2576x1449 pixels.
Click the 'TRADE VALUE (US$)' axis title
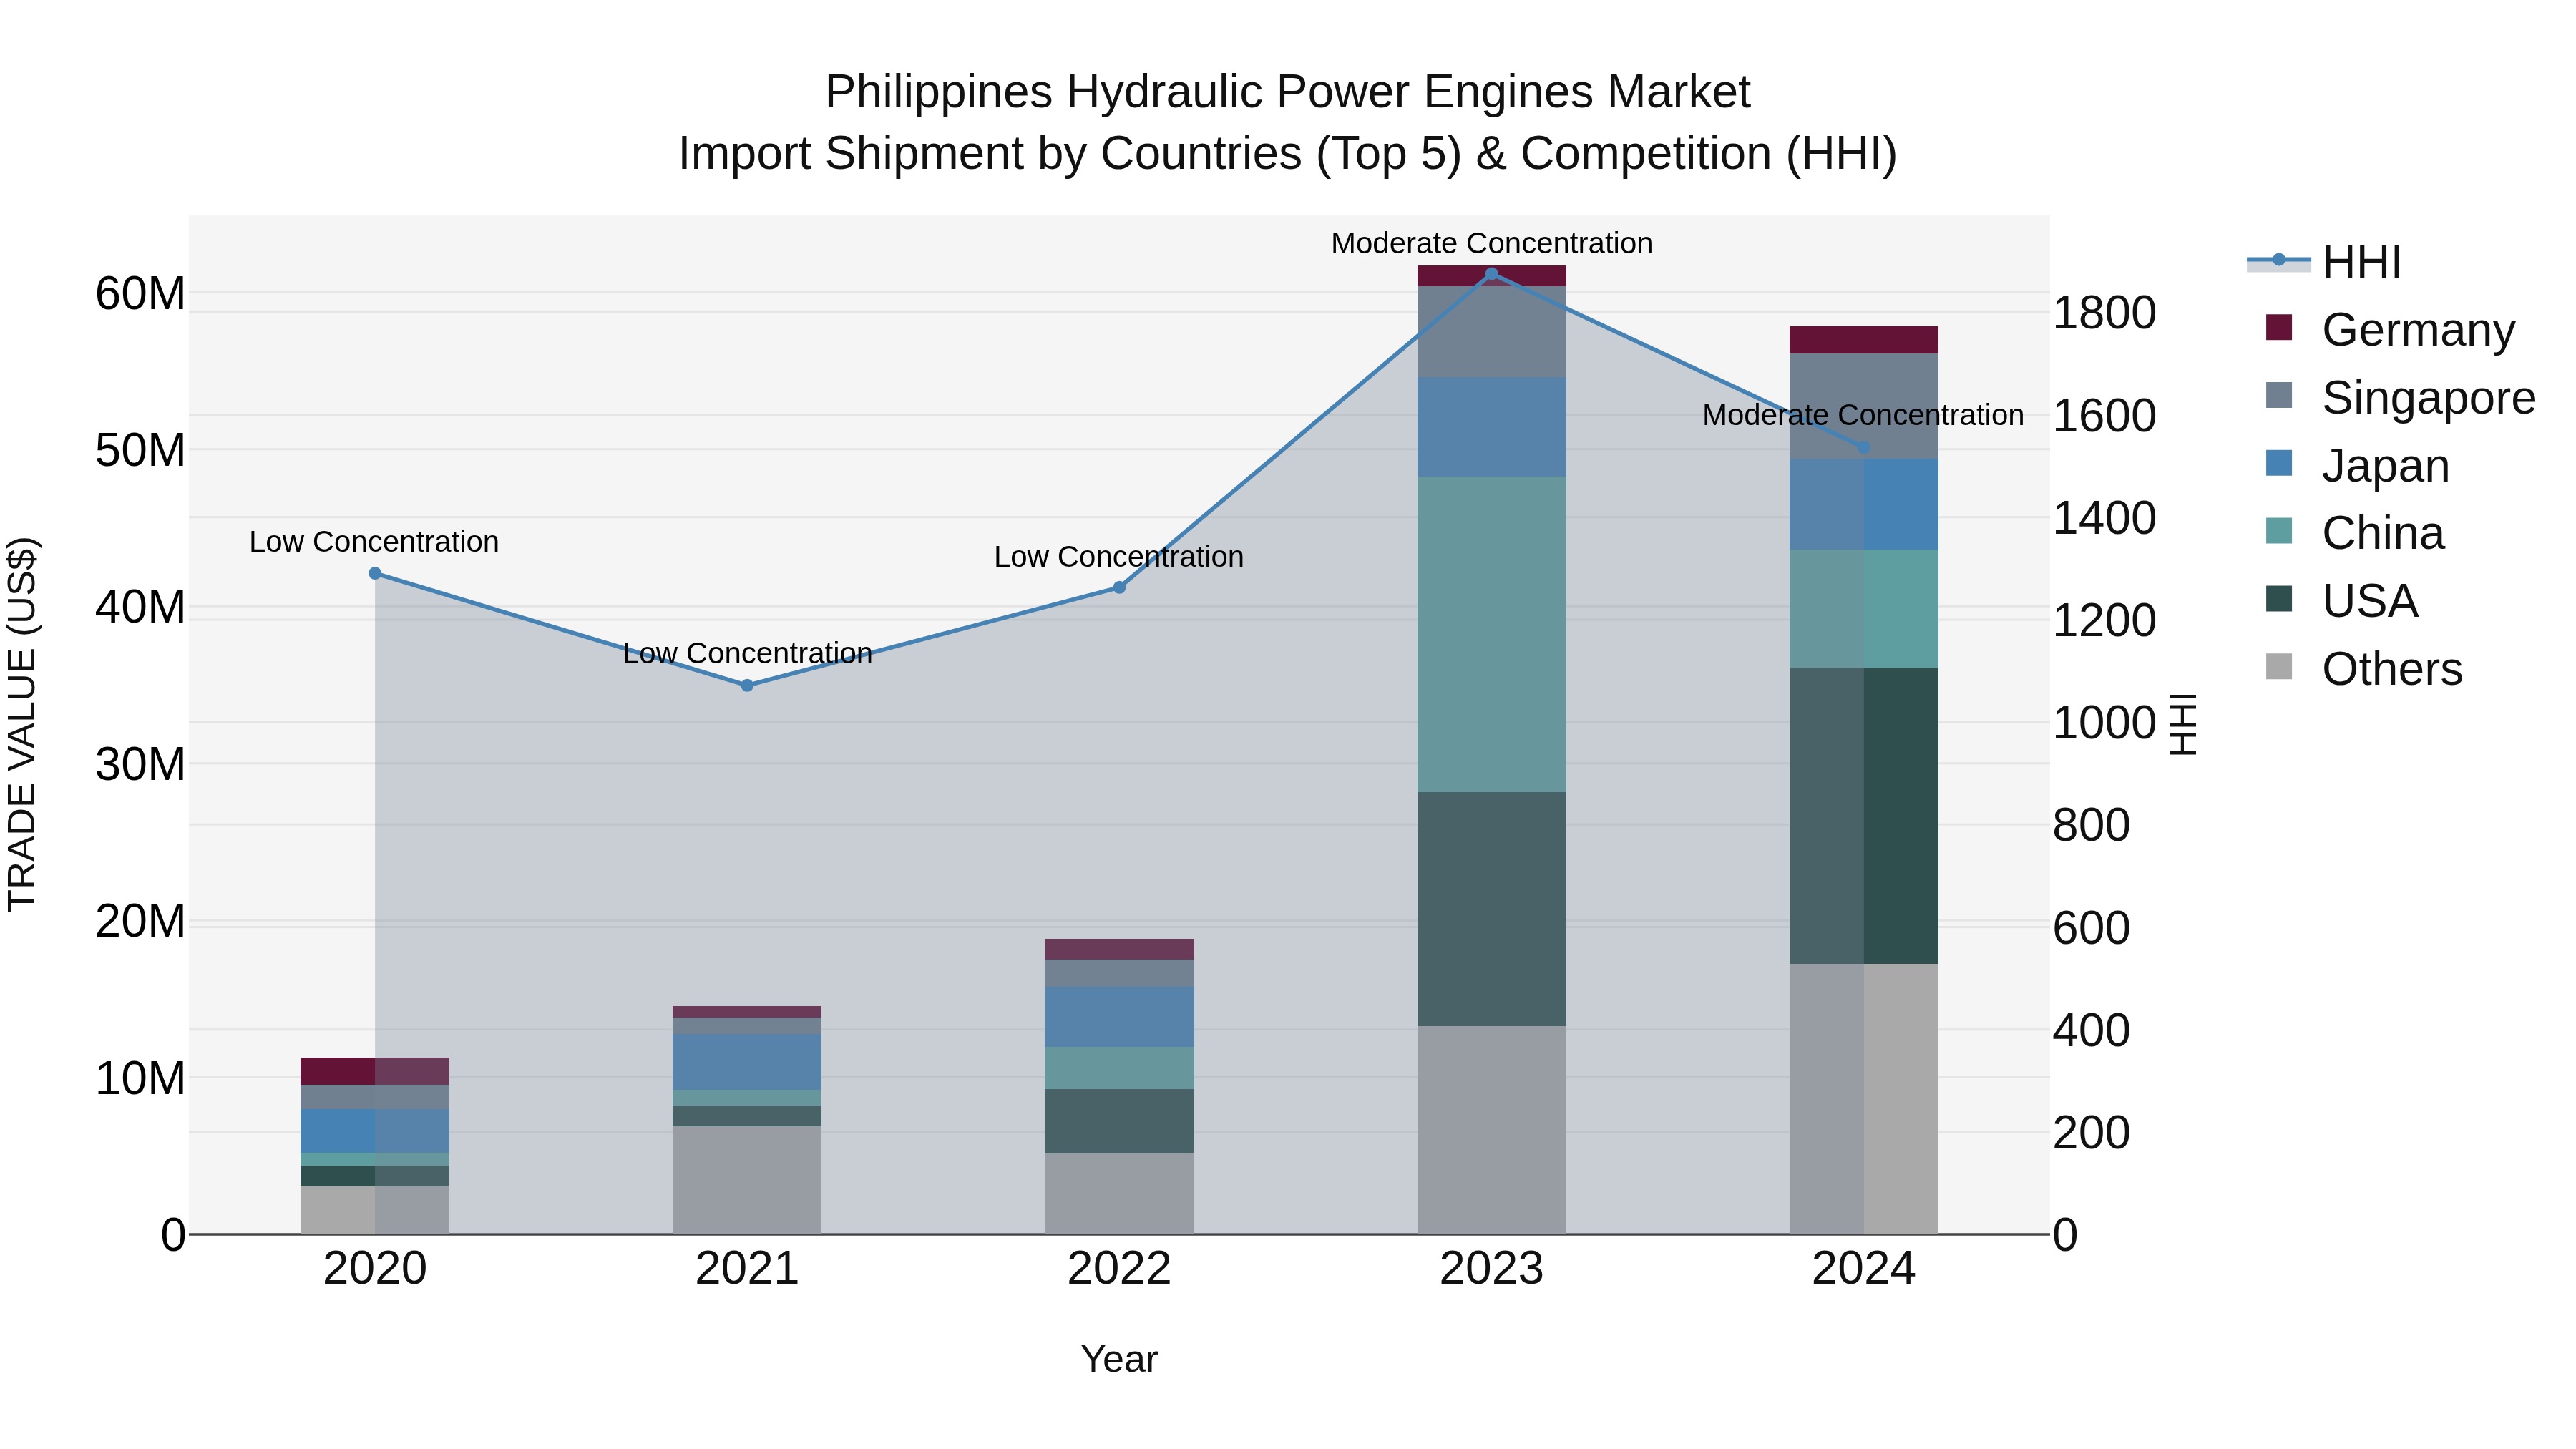pos(22,724)
